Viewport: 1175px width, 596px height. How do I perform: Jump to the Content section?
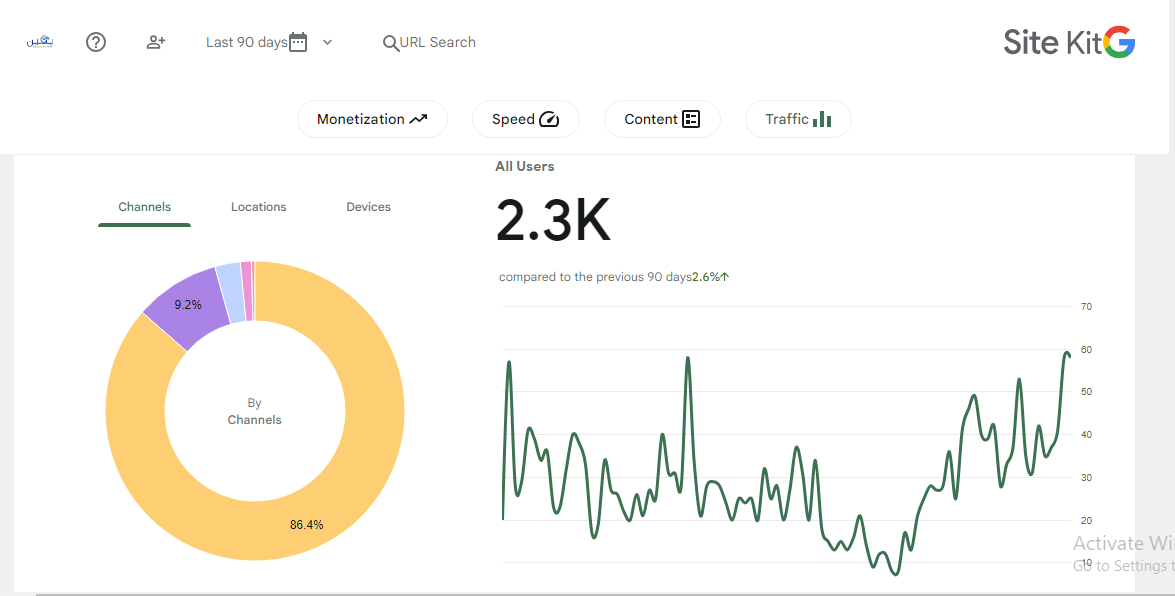(x=662, y=119)
